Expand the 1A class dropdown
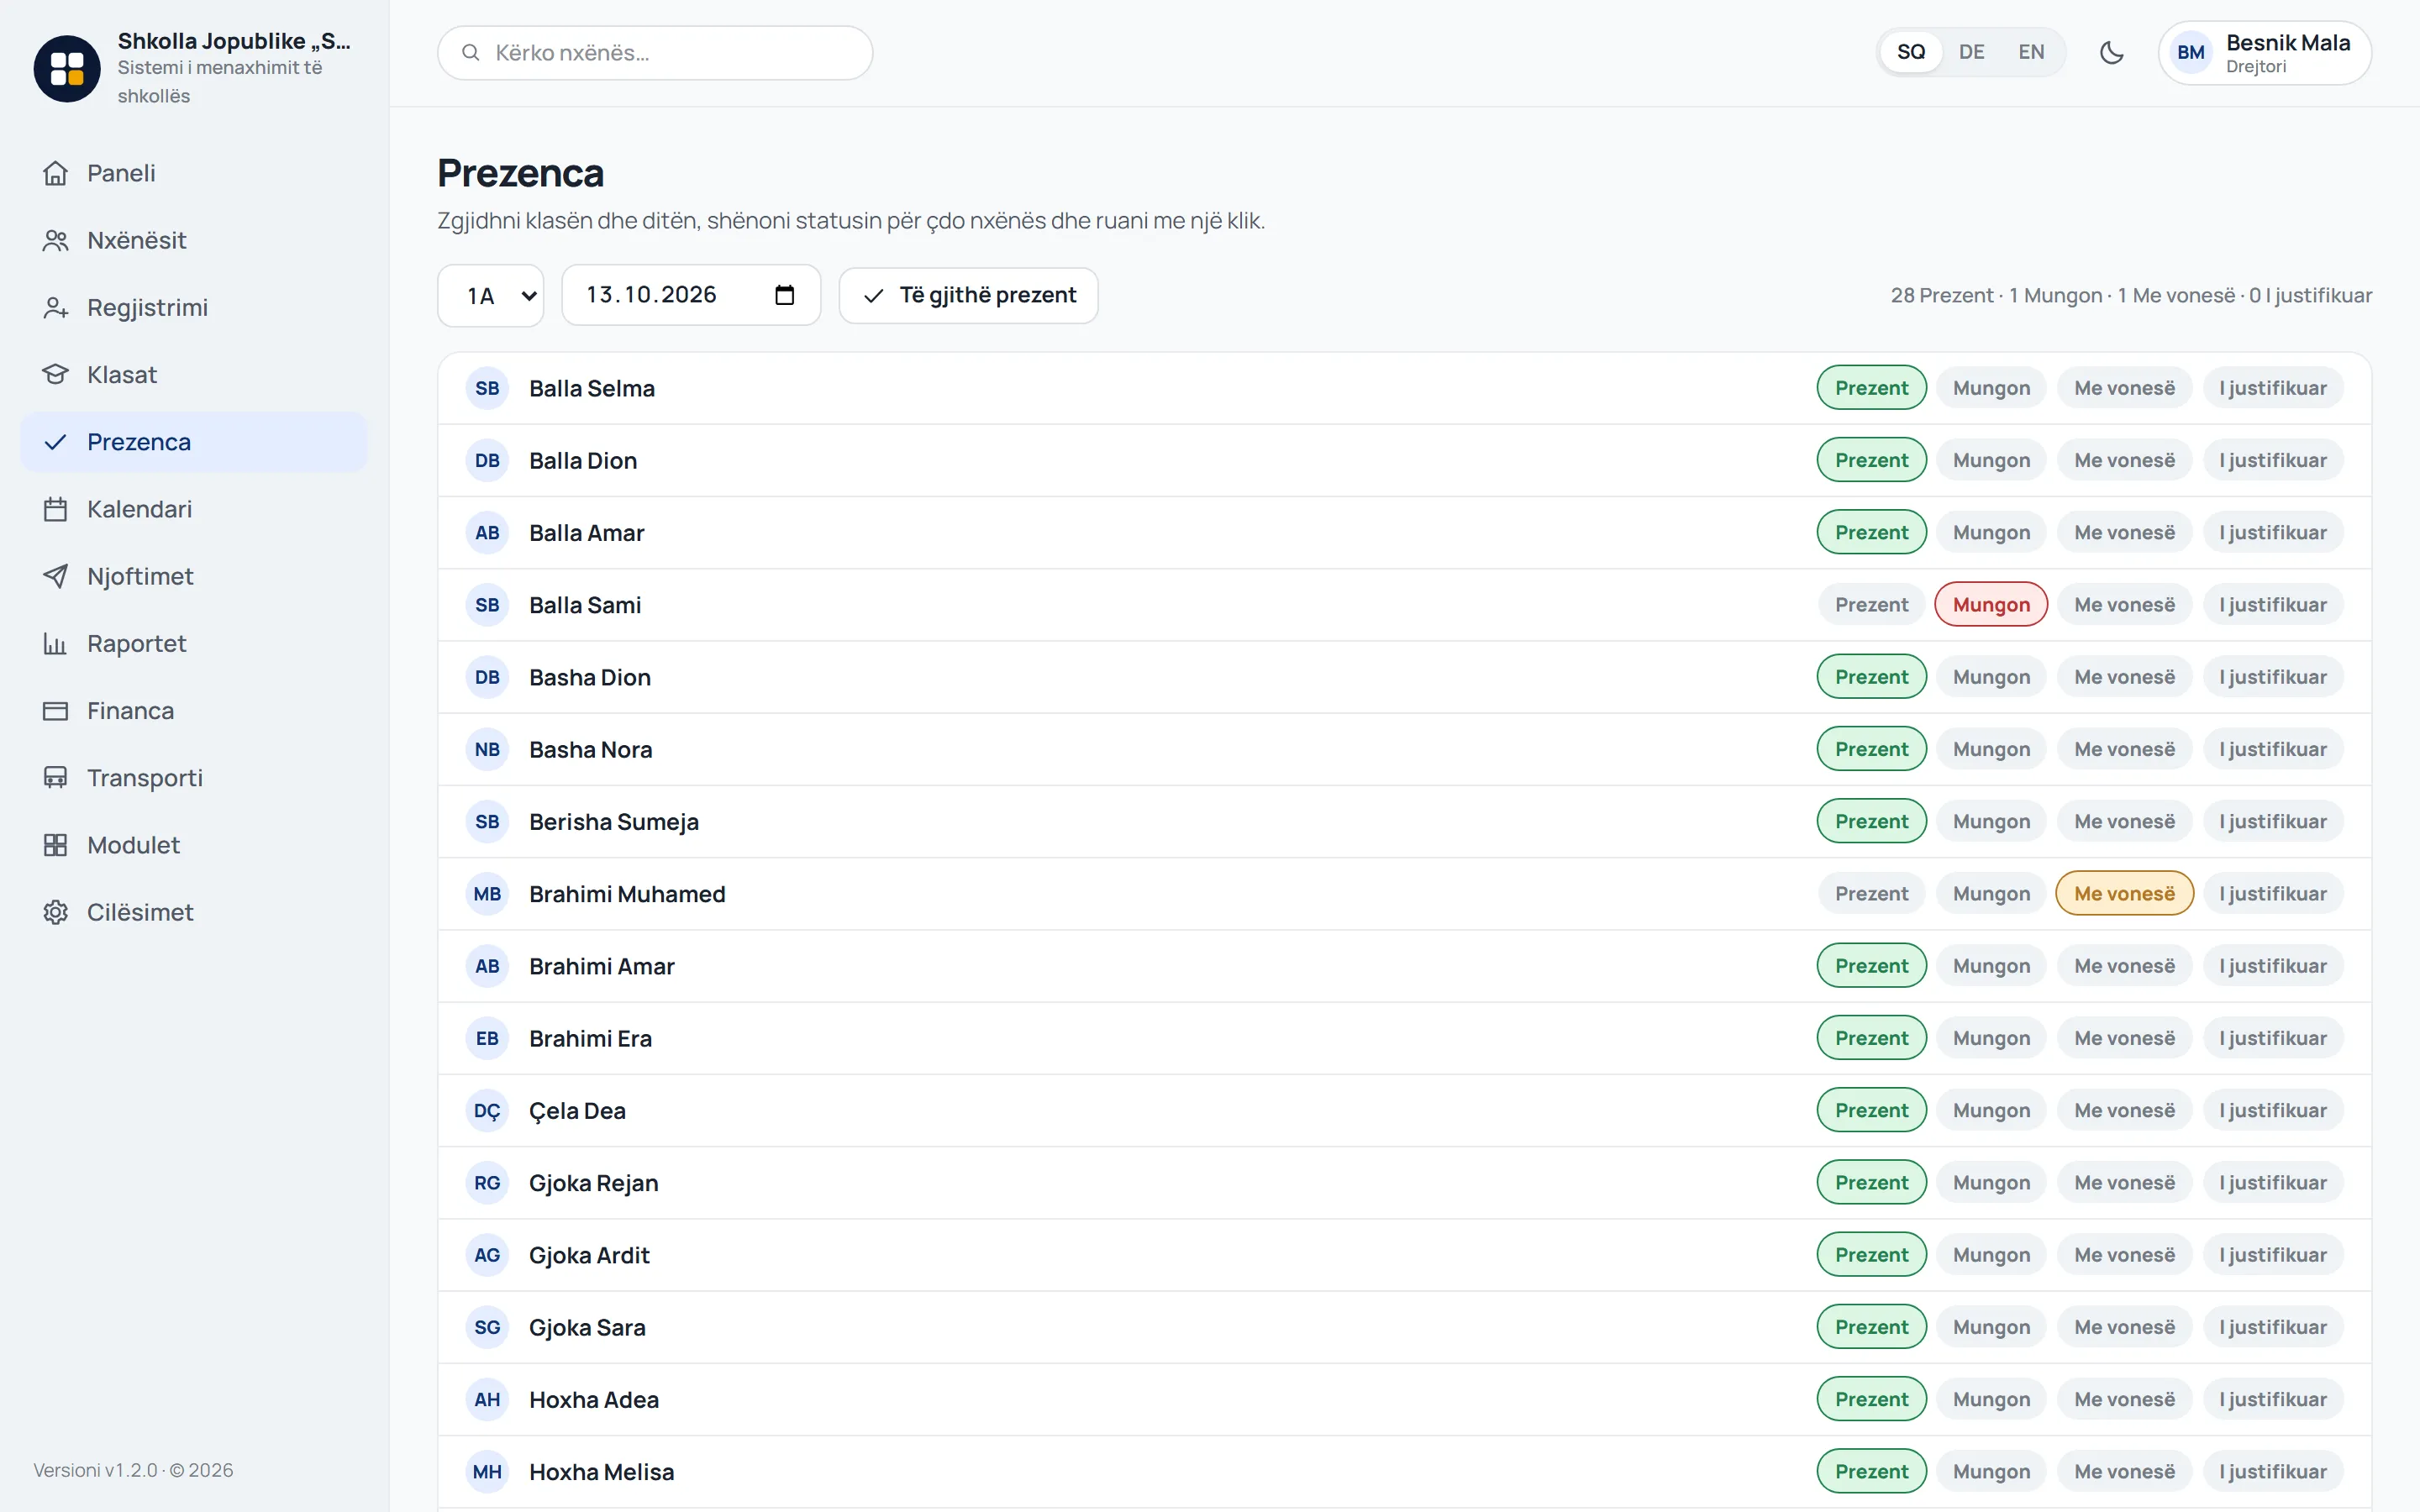 491,296
